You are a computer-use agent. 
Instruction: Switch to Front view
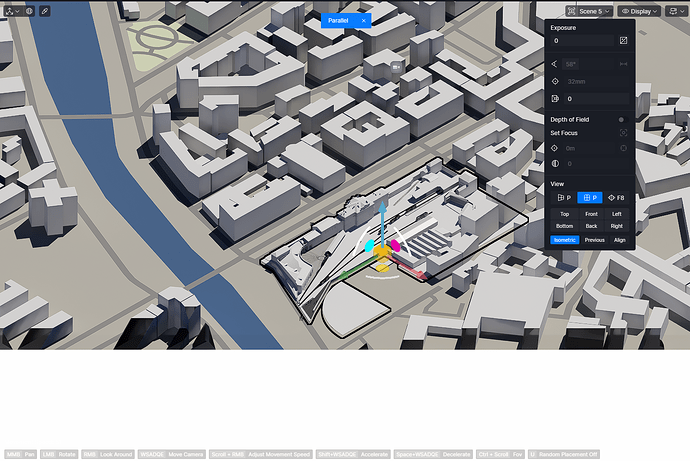[x=591, y=214]
